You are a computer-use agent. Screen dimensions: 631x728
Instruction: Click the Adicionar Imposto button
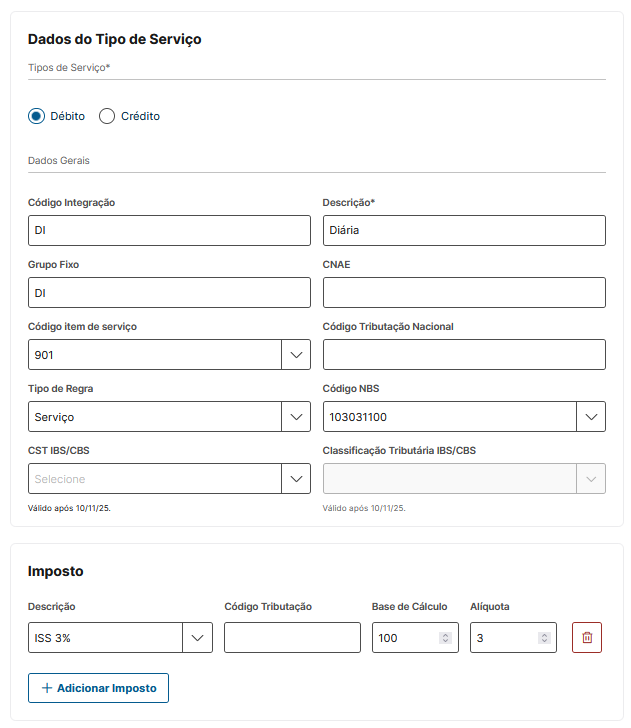tap(99, 689)
